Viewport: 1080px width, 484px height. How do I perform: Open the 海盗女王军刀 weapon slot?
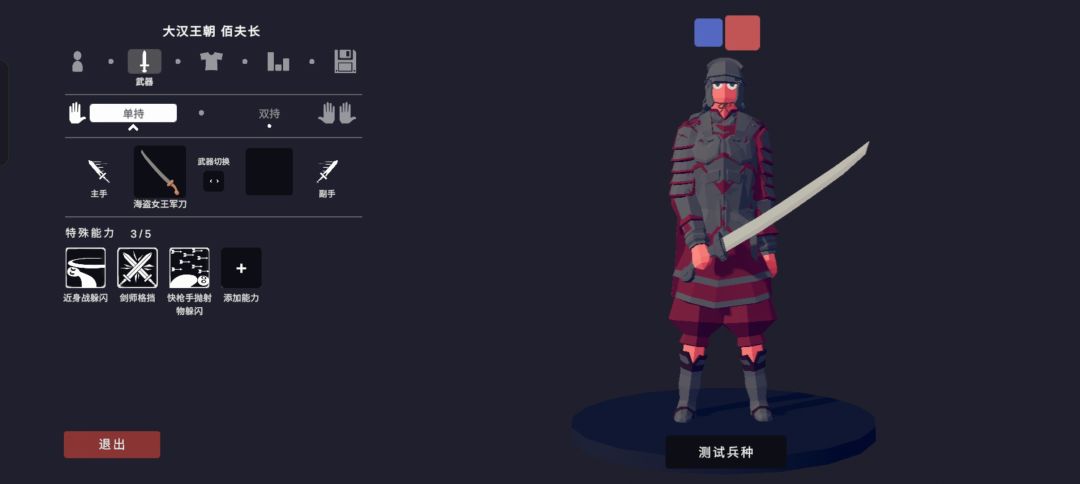(160, 172)
